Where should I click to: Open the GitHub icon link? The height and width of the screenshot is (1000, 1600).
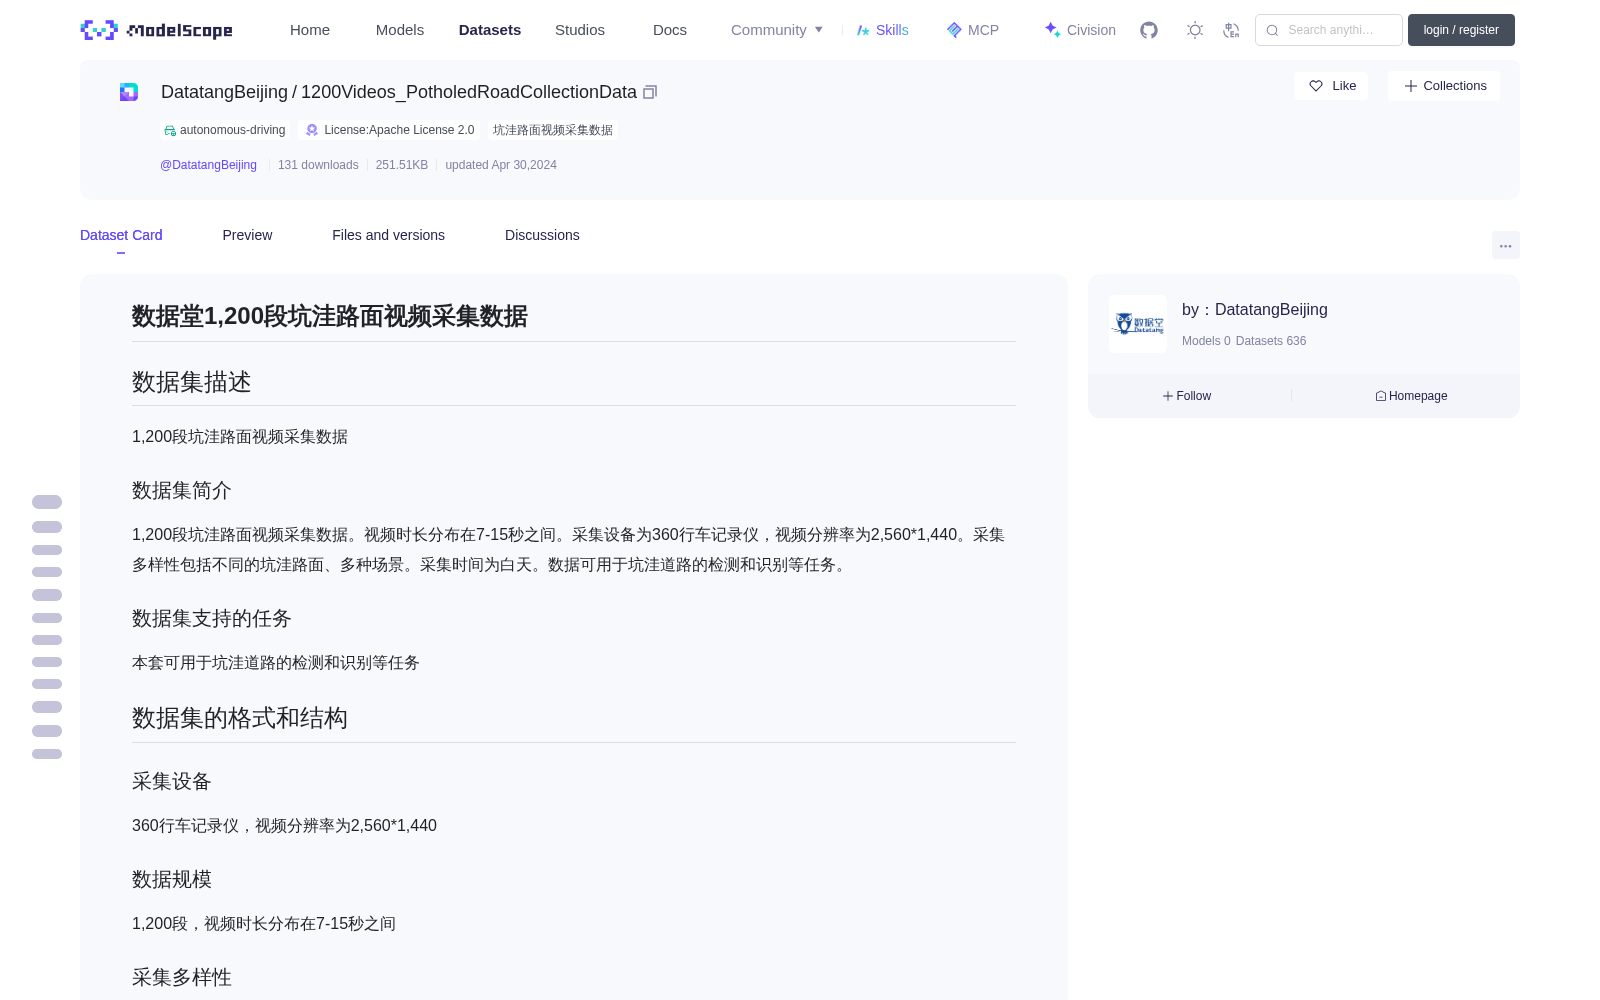[x=1149, y=30]
